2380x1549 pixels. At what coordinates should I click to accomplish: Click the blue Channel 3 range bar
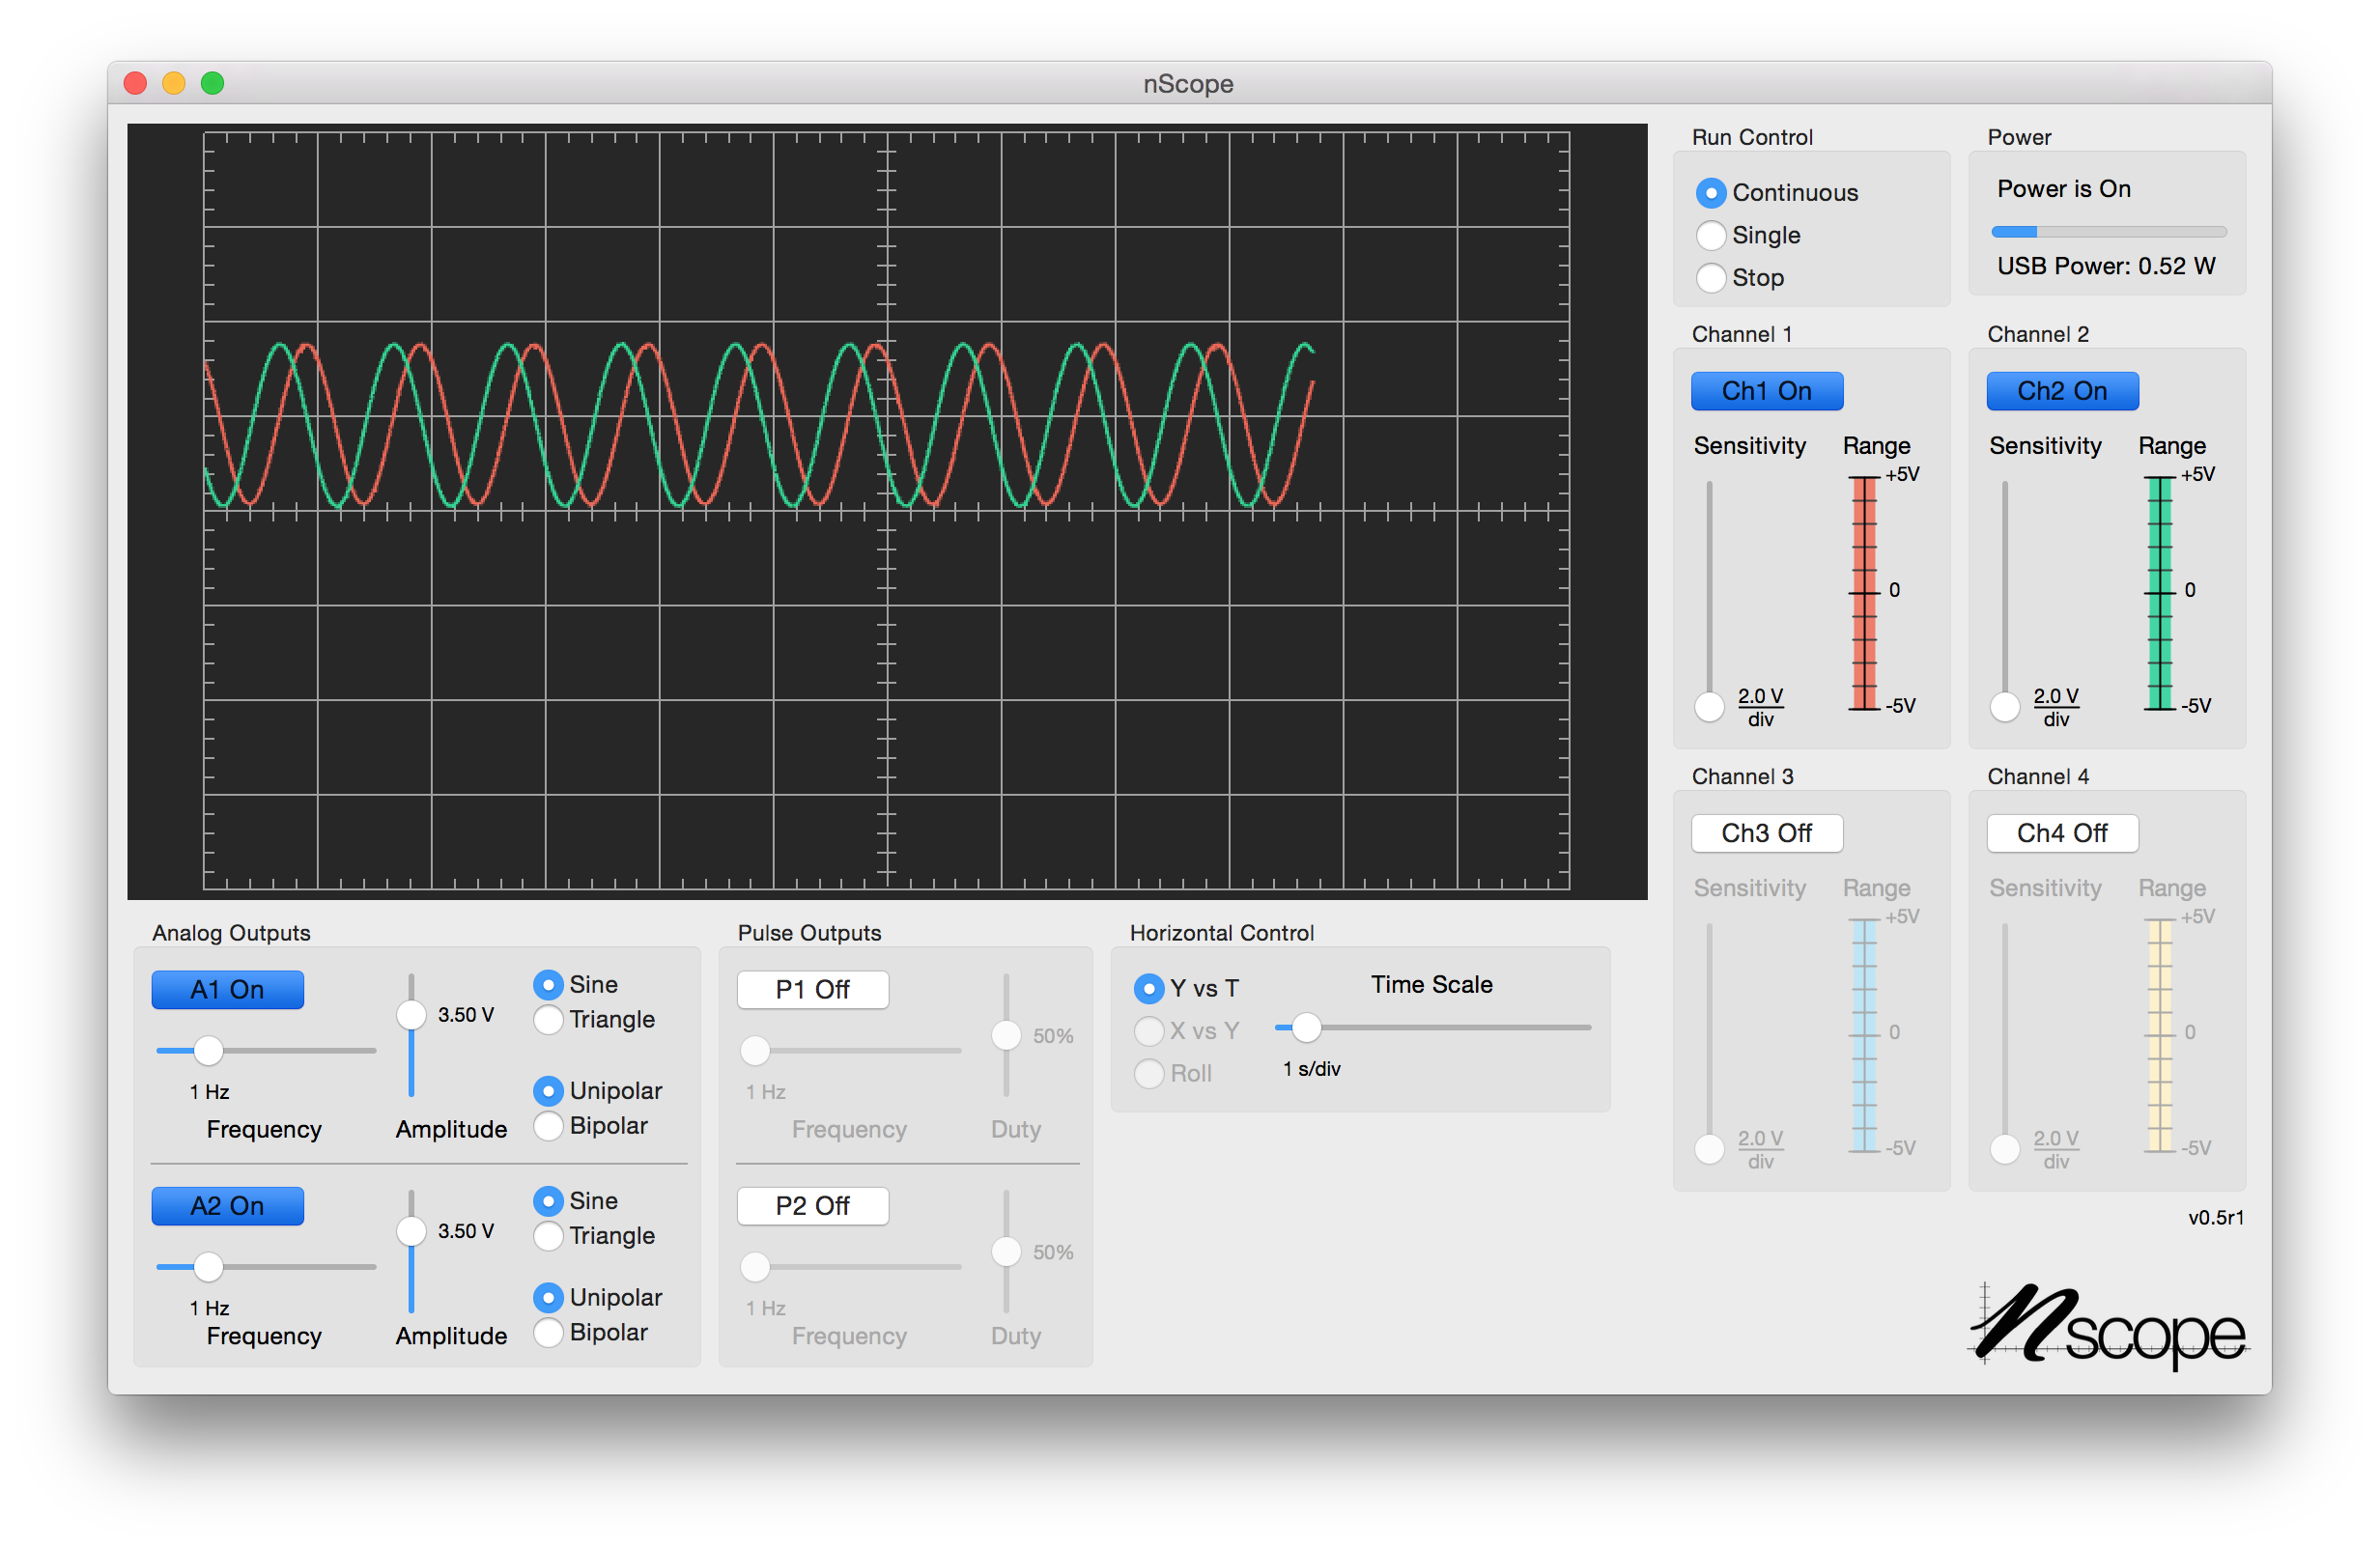(1864, 1035)
